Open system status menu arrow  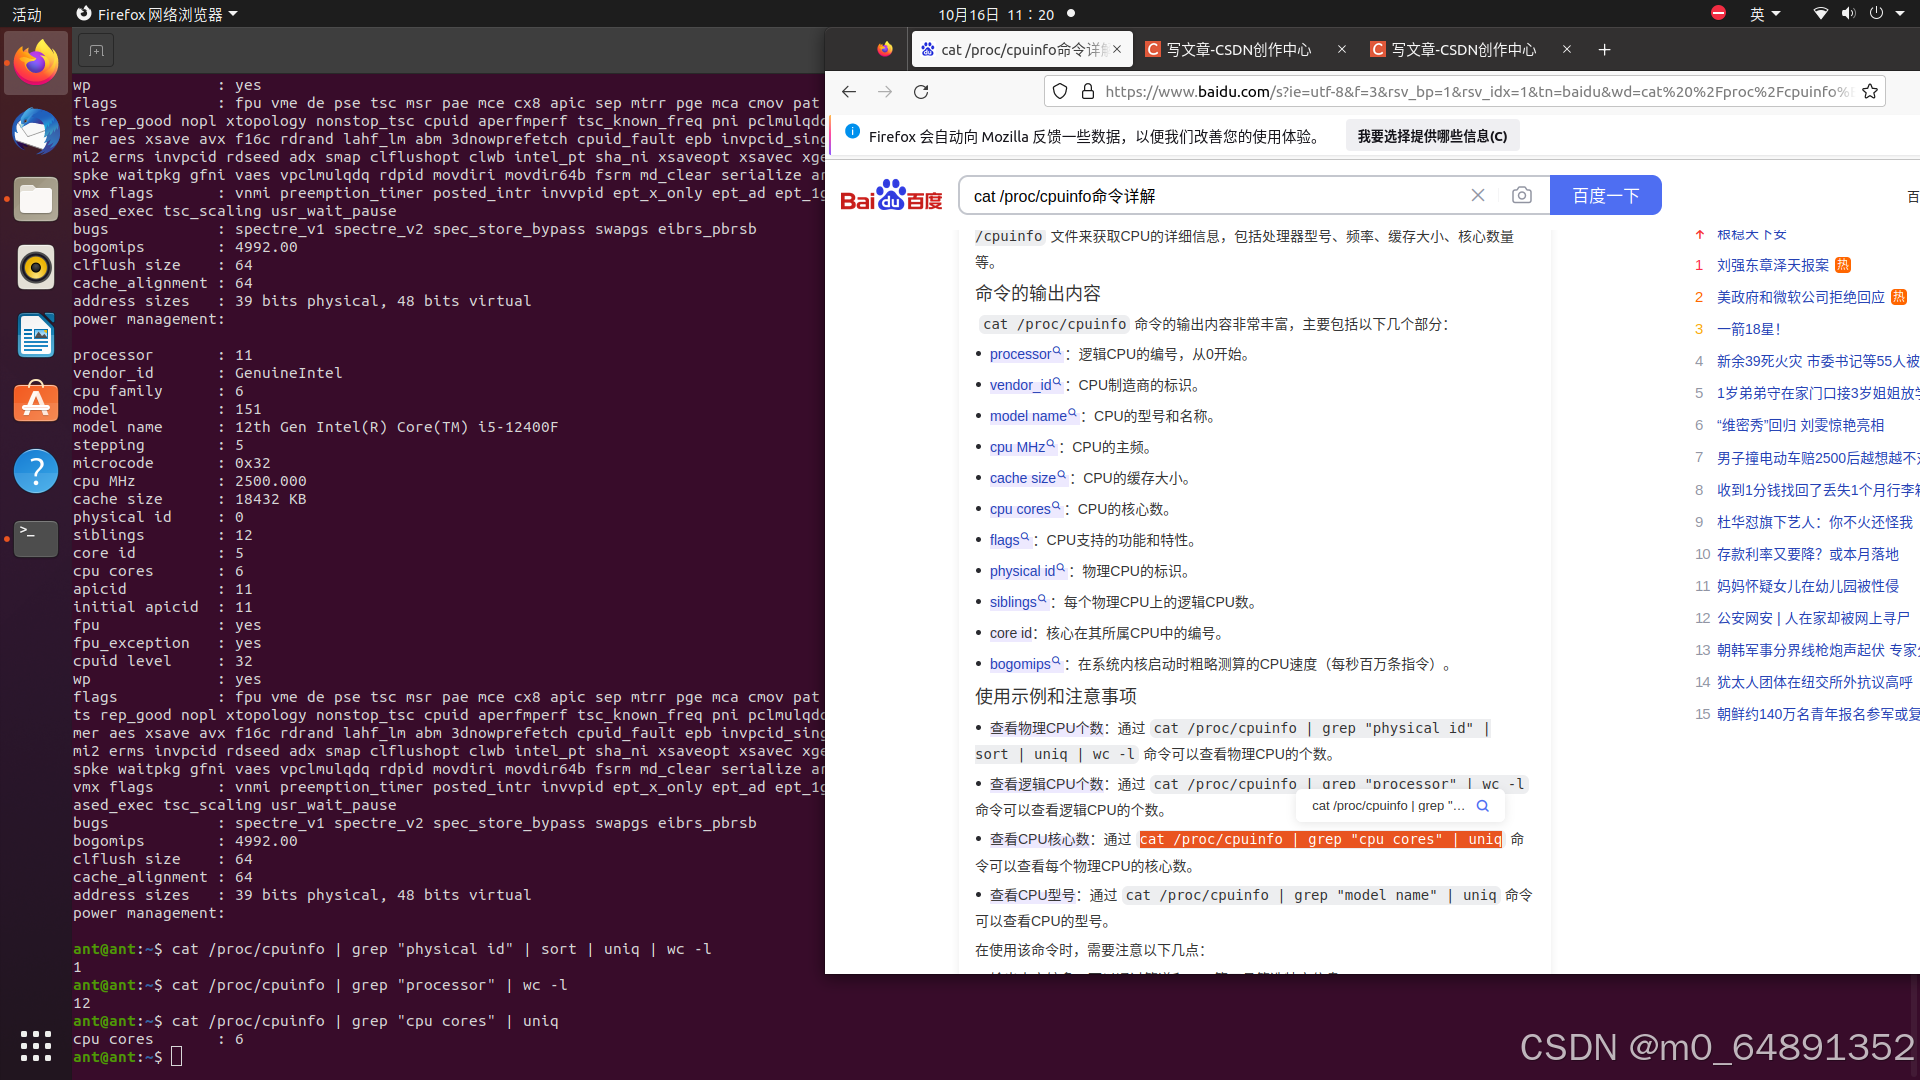pyautogui.click(x=1900, y=14)
